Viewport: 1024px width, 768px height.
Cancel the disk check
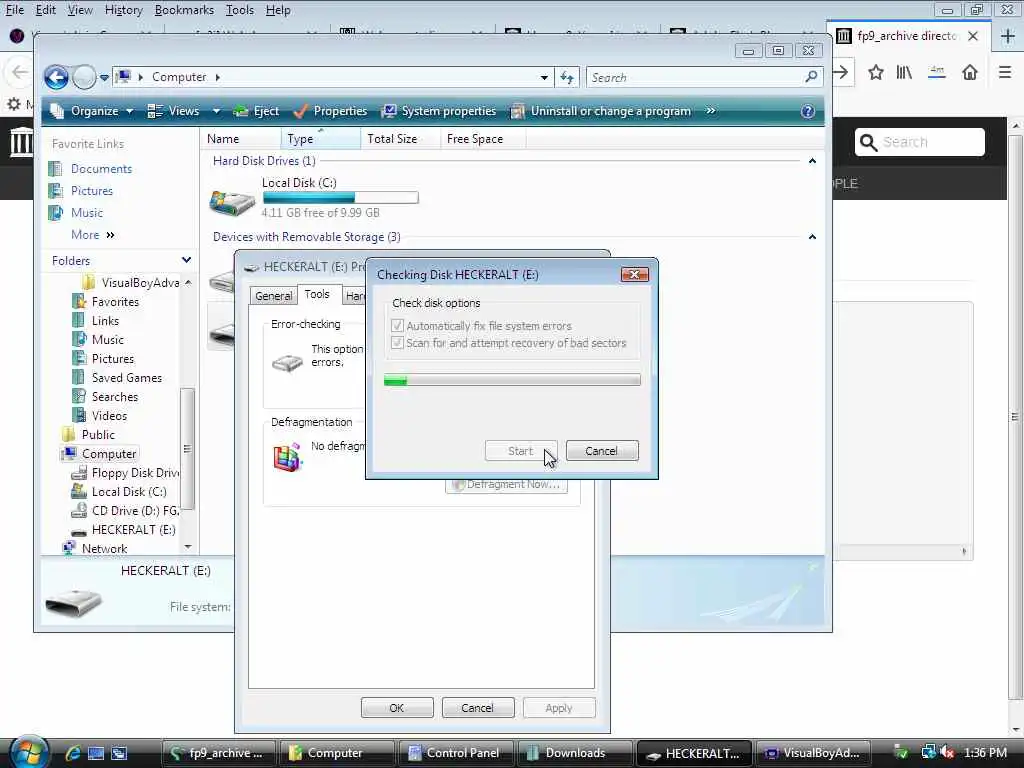pos(601,451)
